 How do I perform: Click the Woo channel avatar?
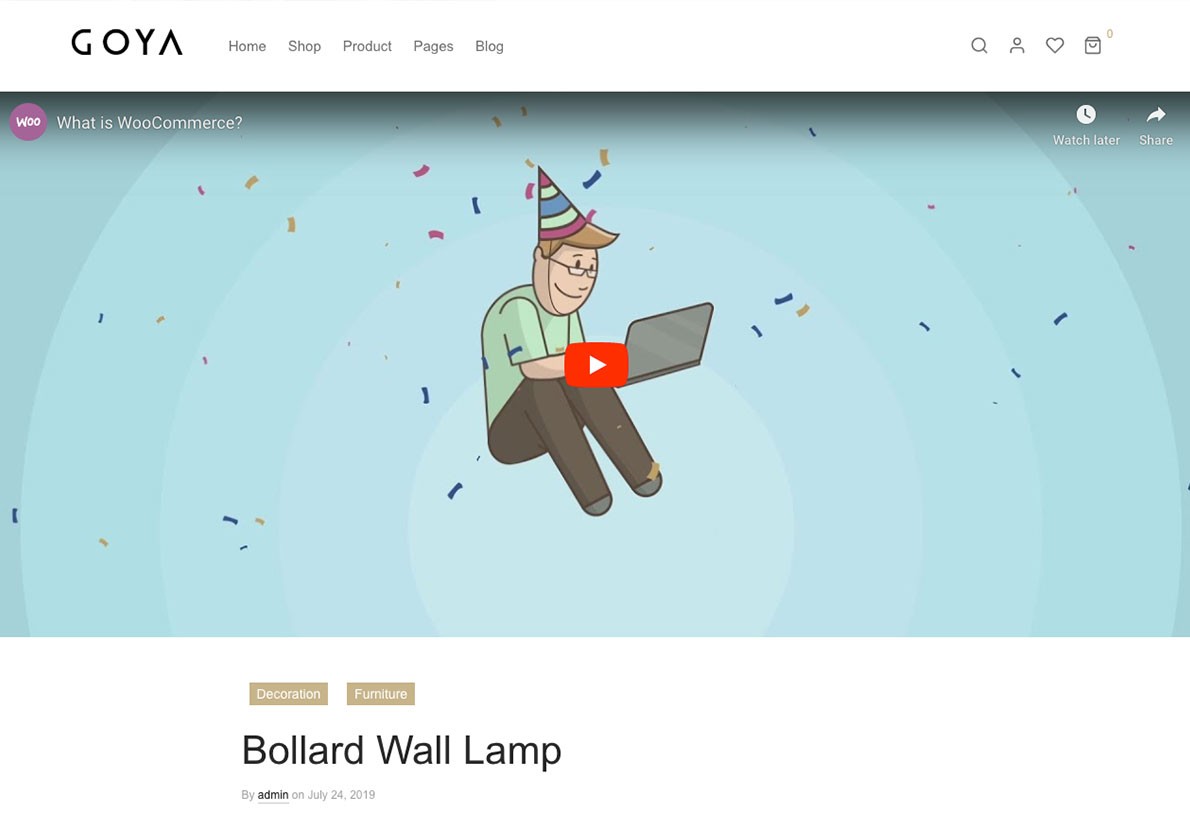coord(28,122)
